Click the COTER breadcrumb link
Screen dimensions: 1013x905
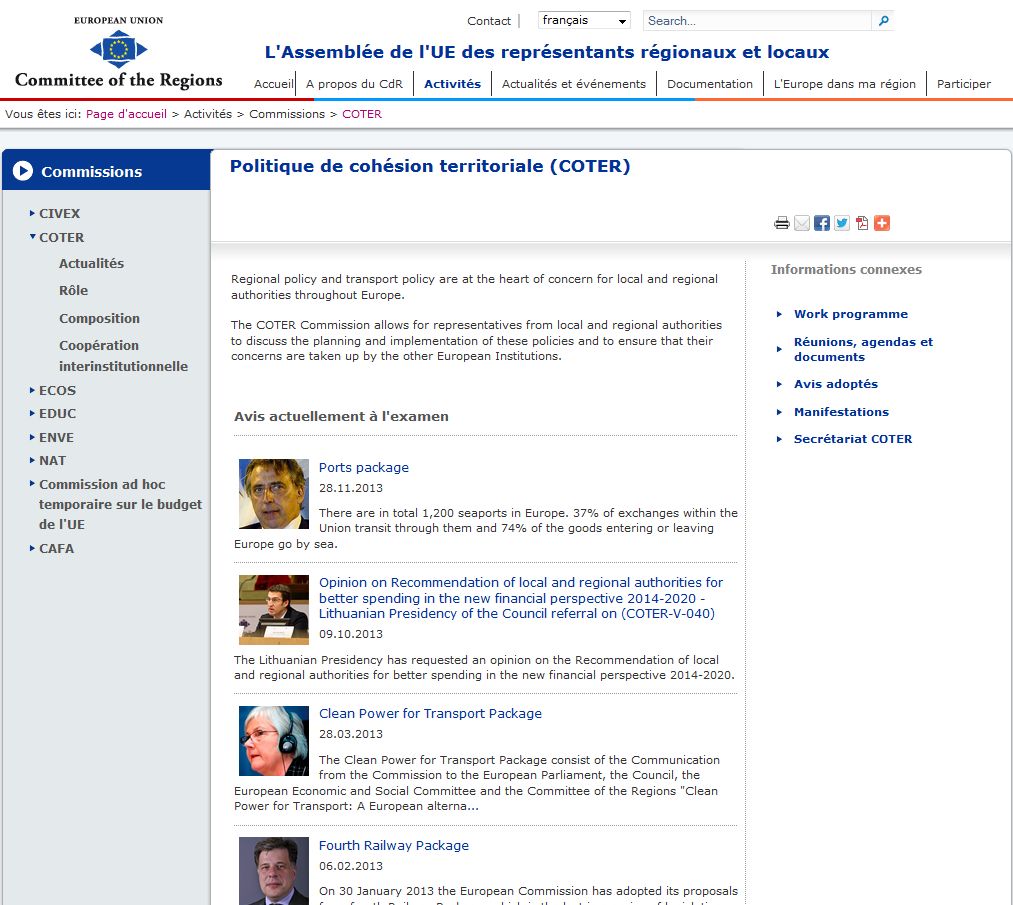pos(362,114)
